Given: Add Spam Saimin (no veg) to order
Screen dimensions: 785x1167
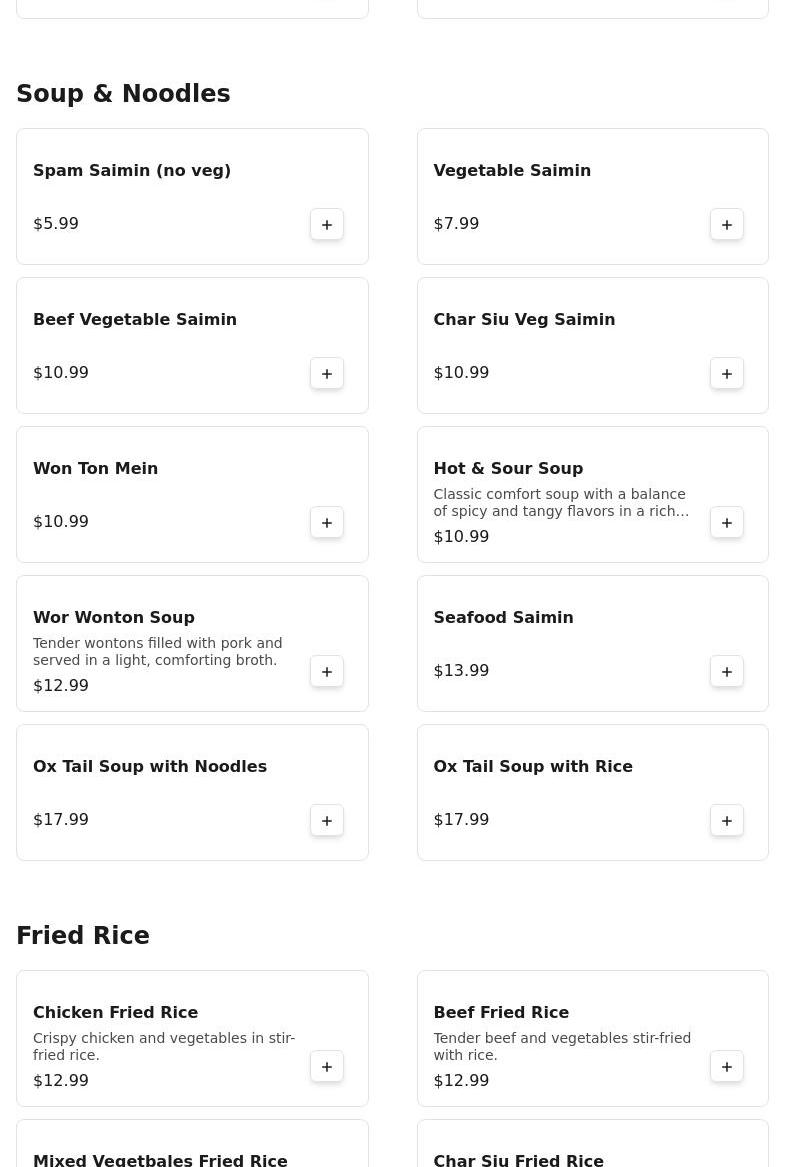Looking at the screenshot, I should 327,225.
